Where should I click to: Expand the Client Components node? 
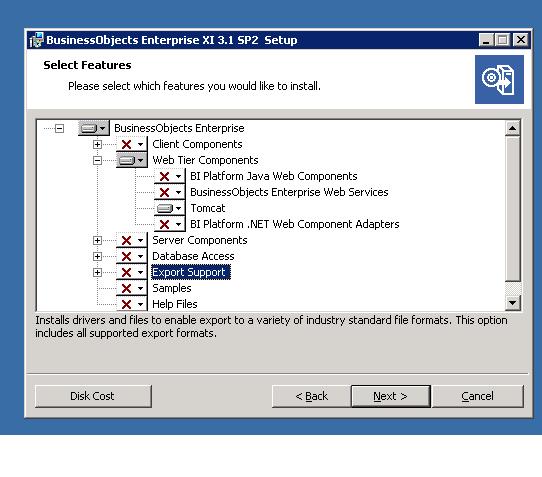(x=97, y=144)
